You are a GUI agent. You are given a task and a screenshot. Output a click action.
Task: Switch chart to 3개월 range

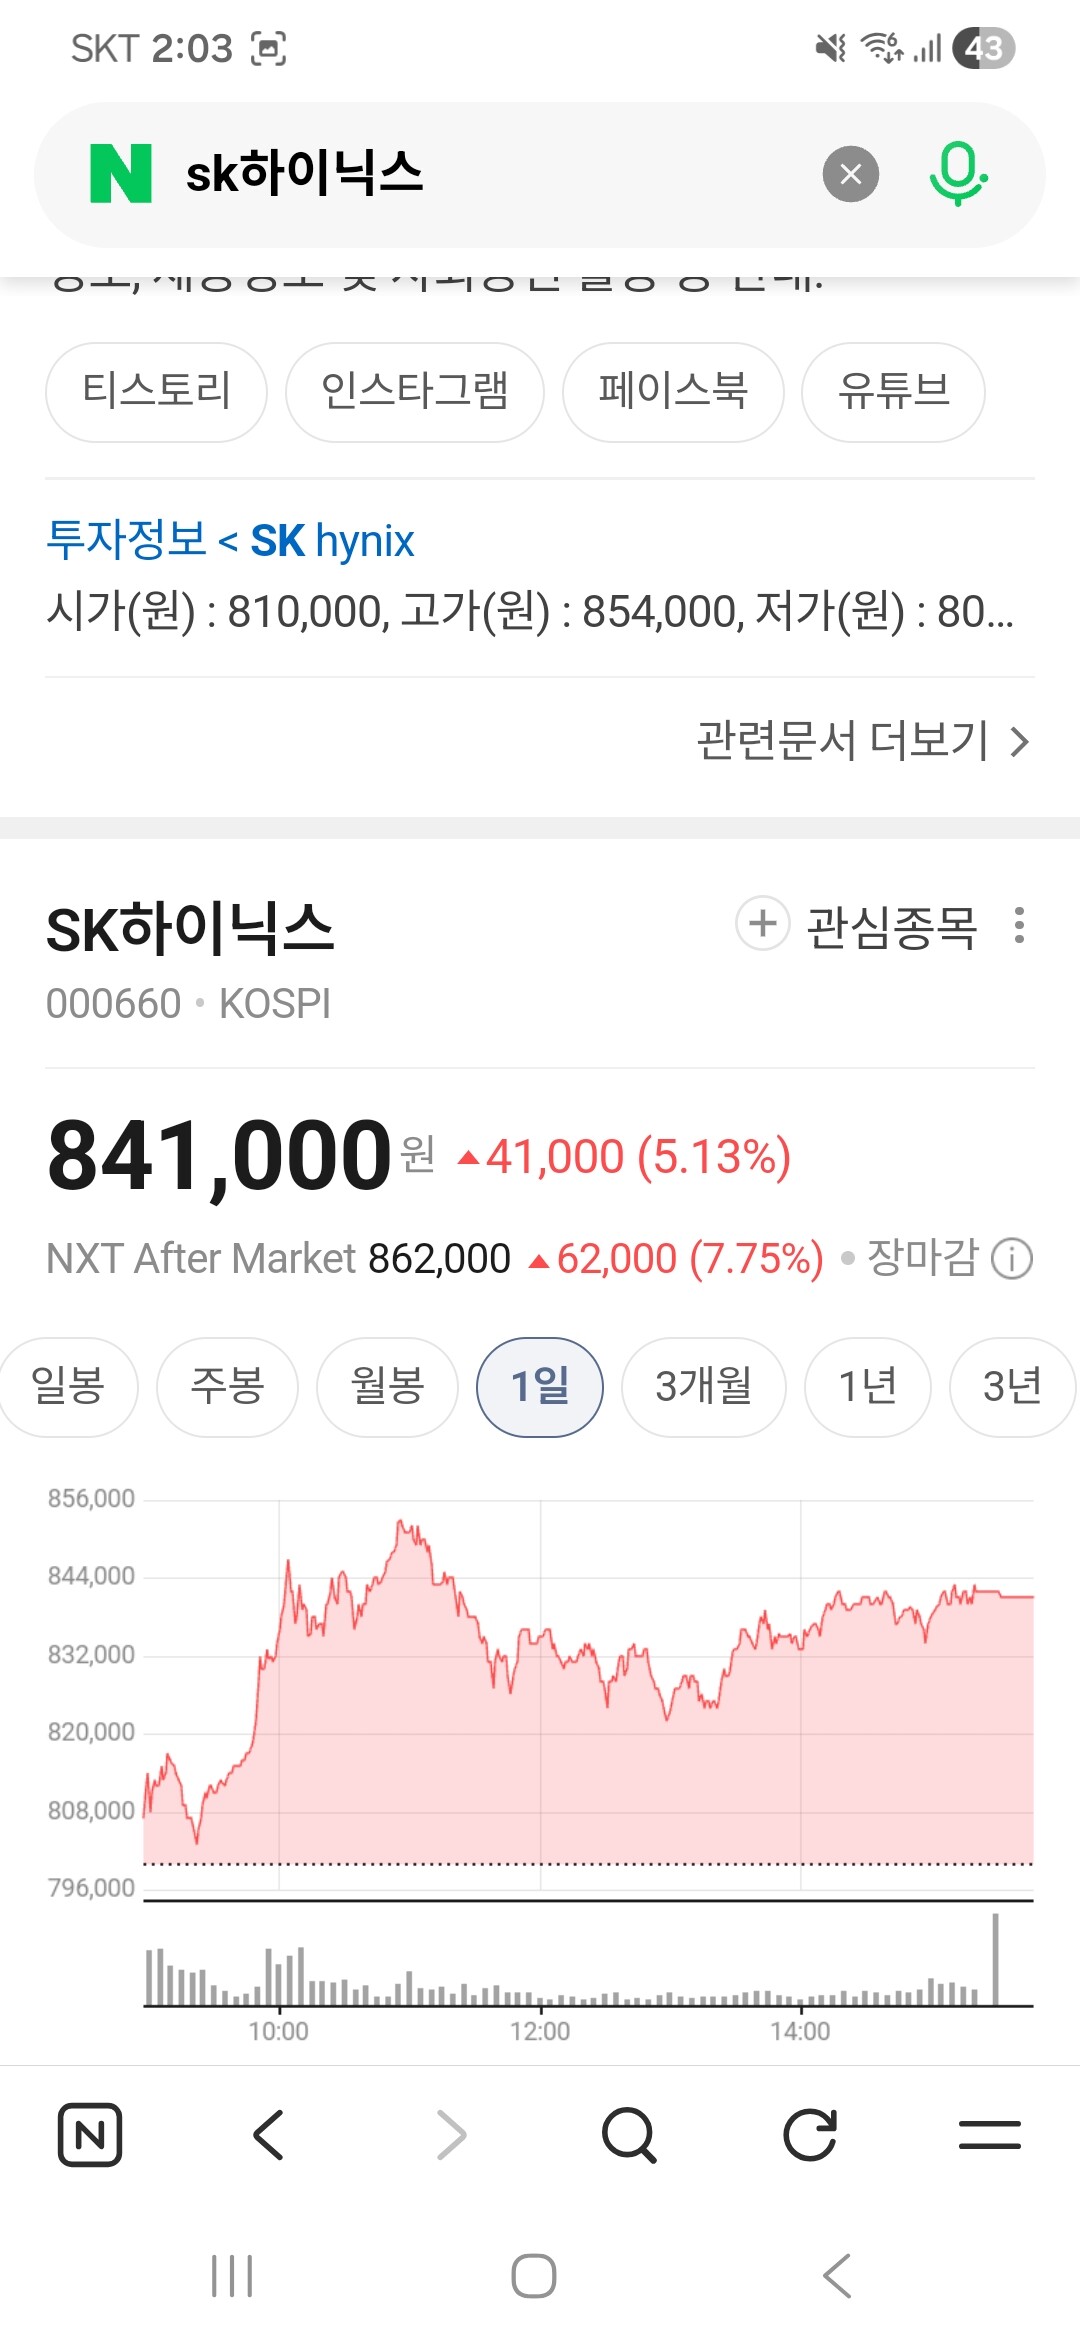703,1387
